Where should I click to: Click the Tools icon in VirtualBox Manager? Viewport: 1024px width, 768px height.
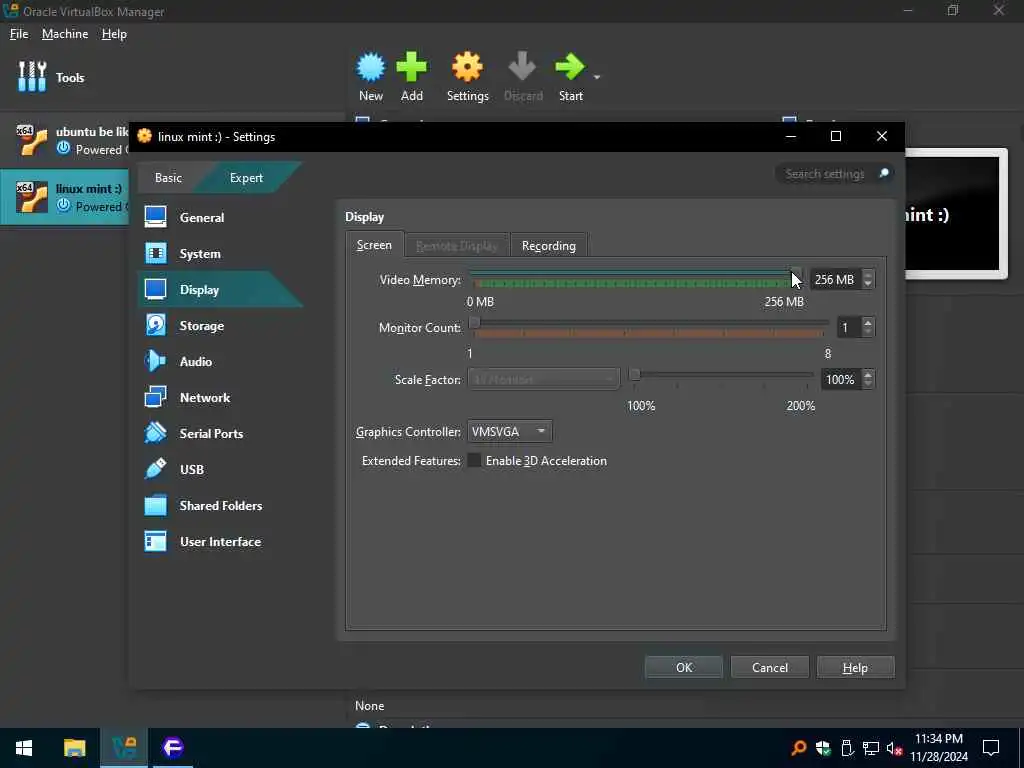32,77
